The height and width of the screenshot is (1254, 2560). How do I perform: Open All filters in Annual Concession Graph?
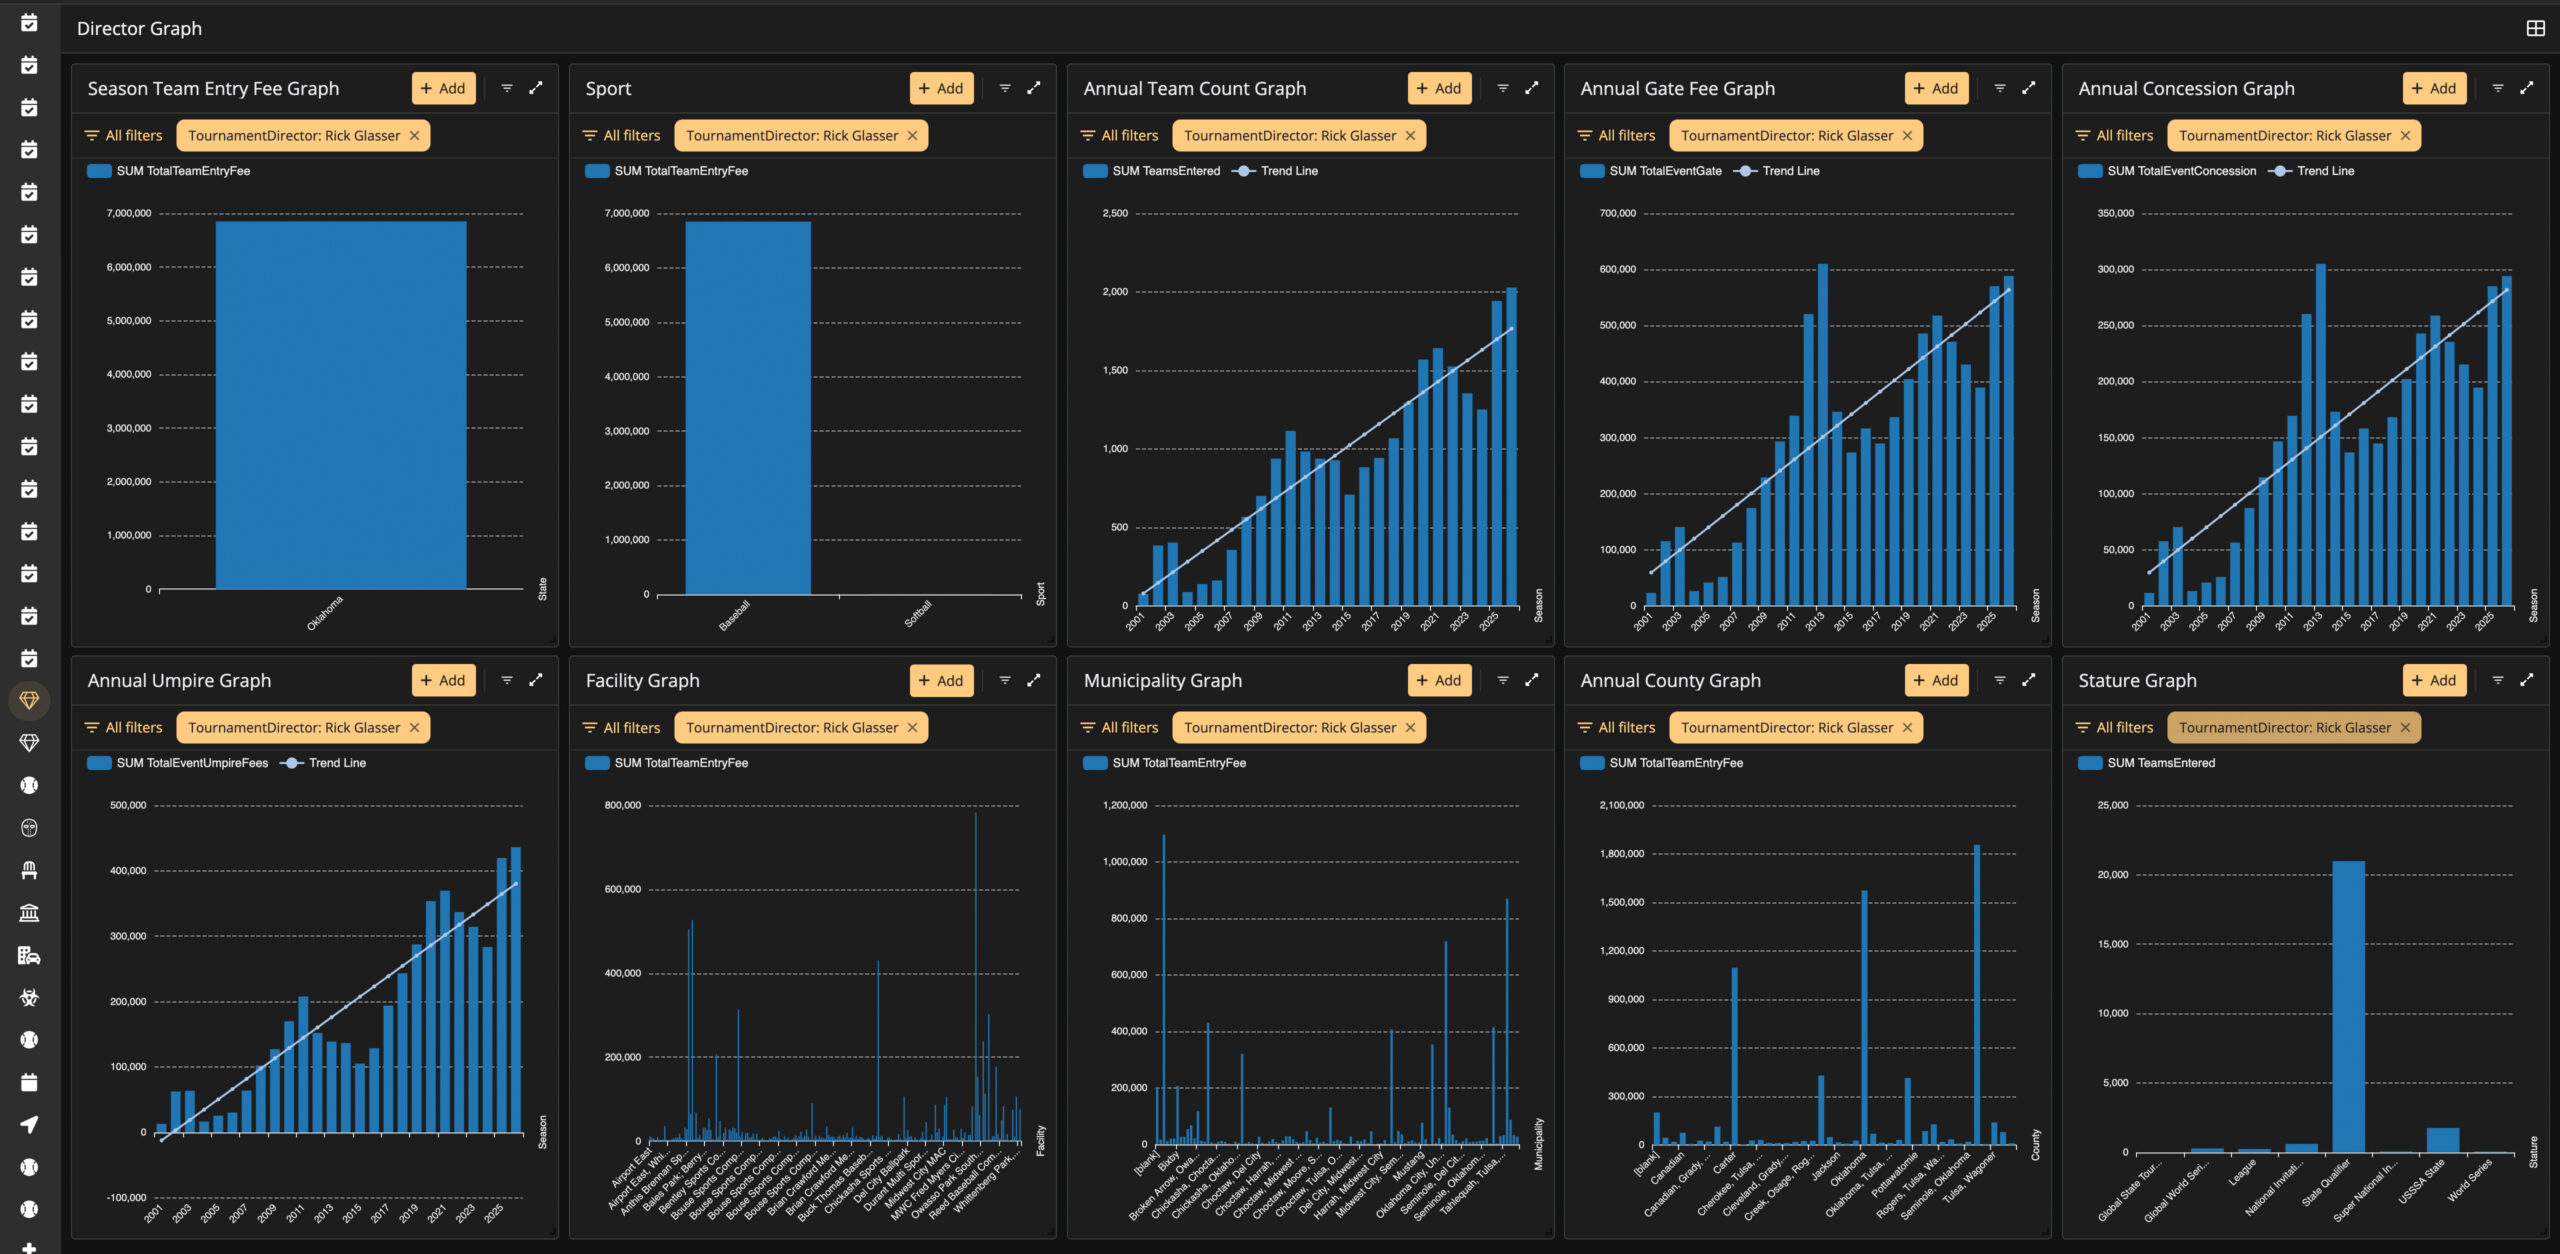click(x=2115, y=136)
